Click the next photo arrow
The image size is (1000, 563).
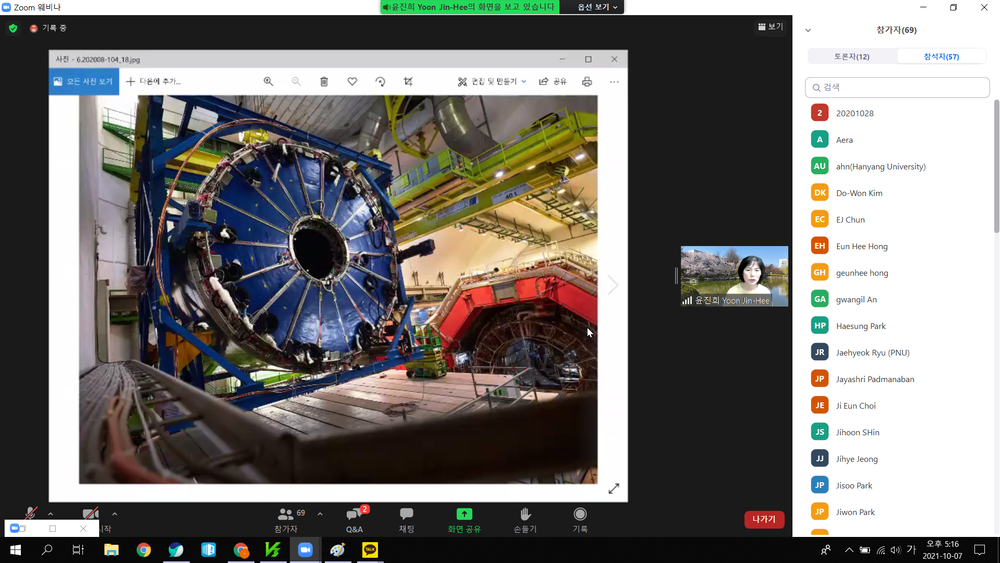tap(613, 285)
